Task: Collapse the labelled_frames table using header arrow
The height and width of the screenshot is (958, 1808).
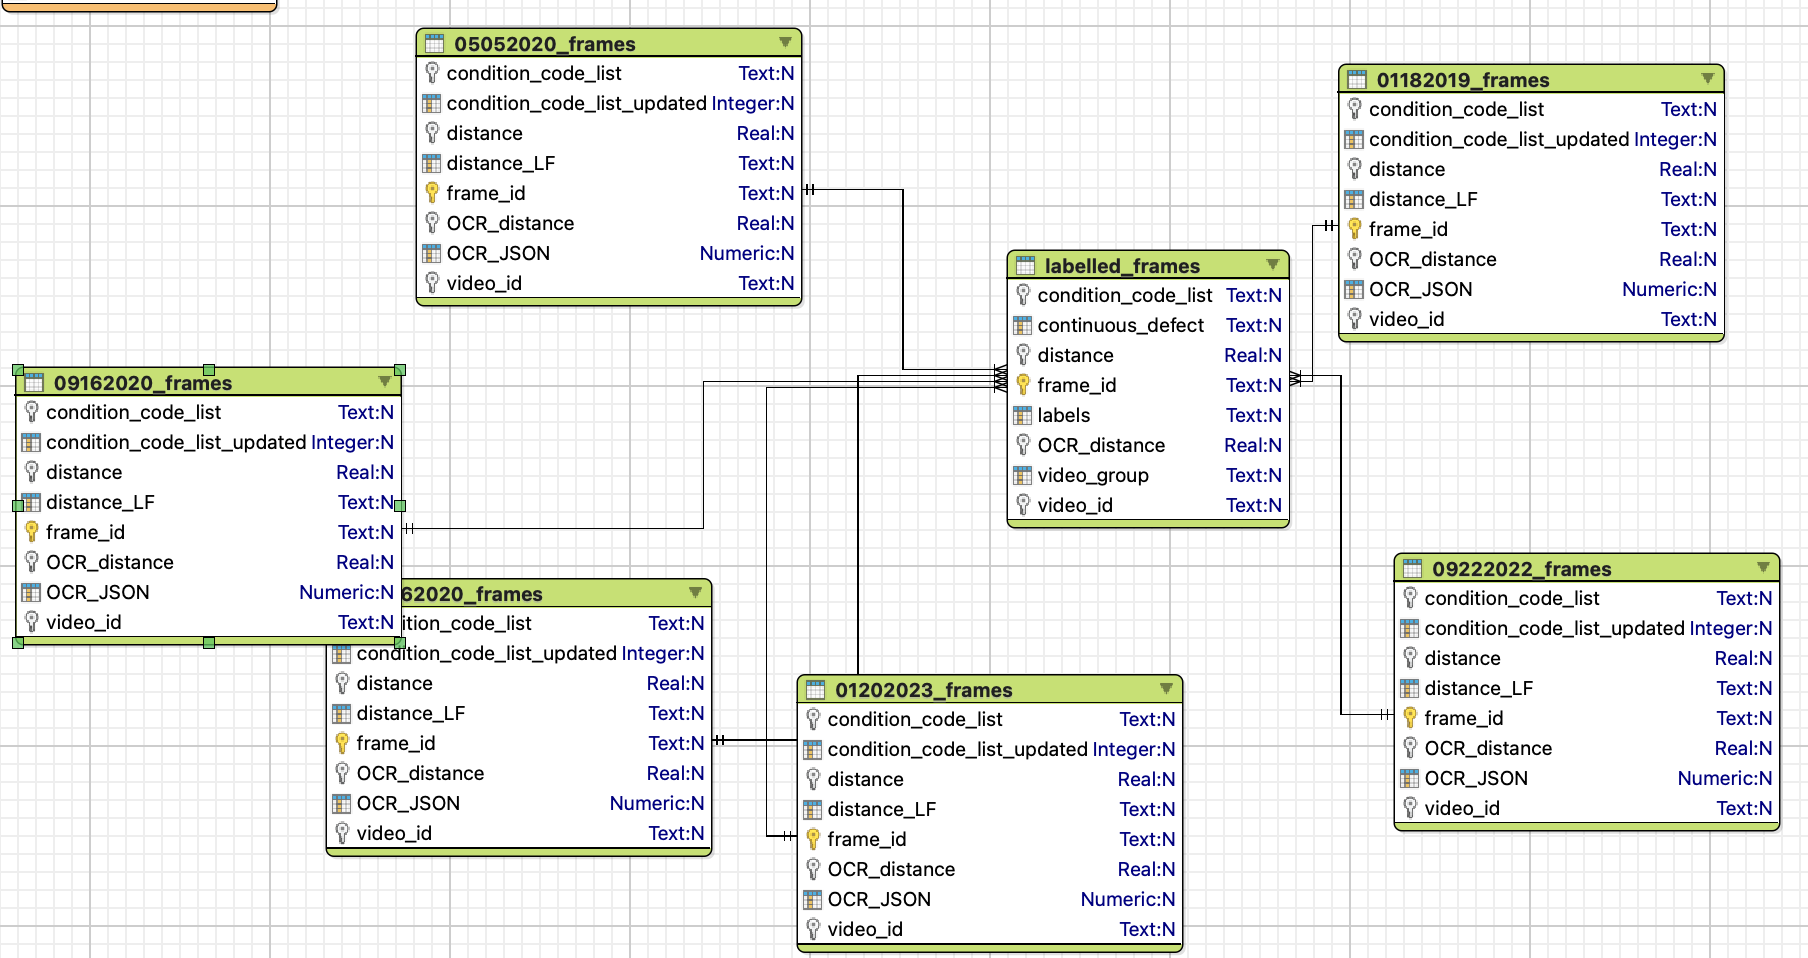Action: 1273,264
